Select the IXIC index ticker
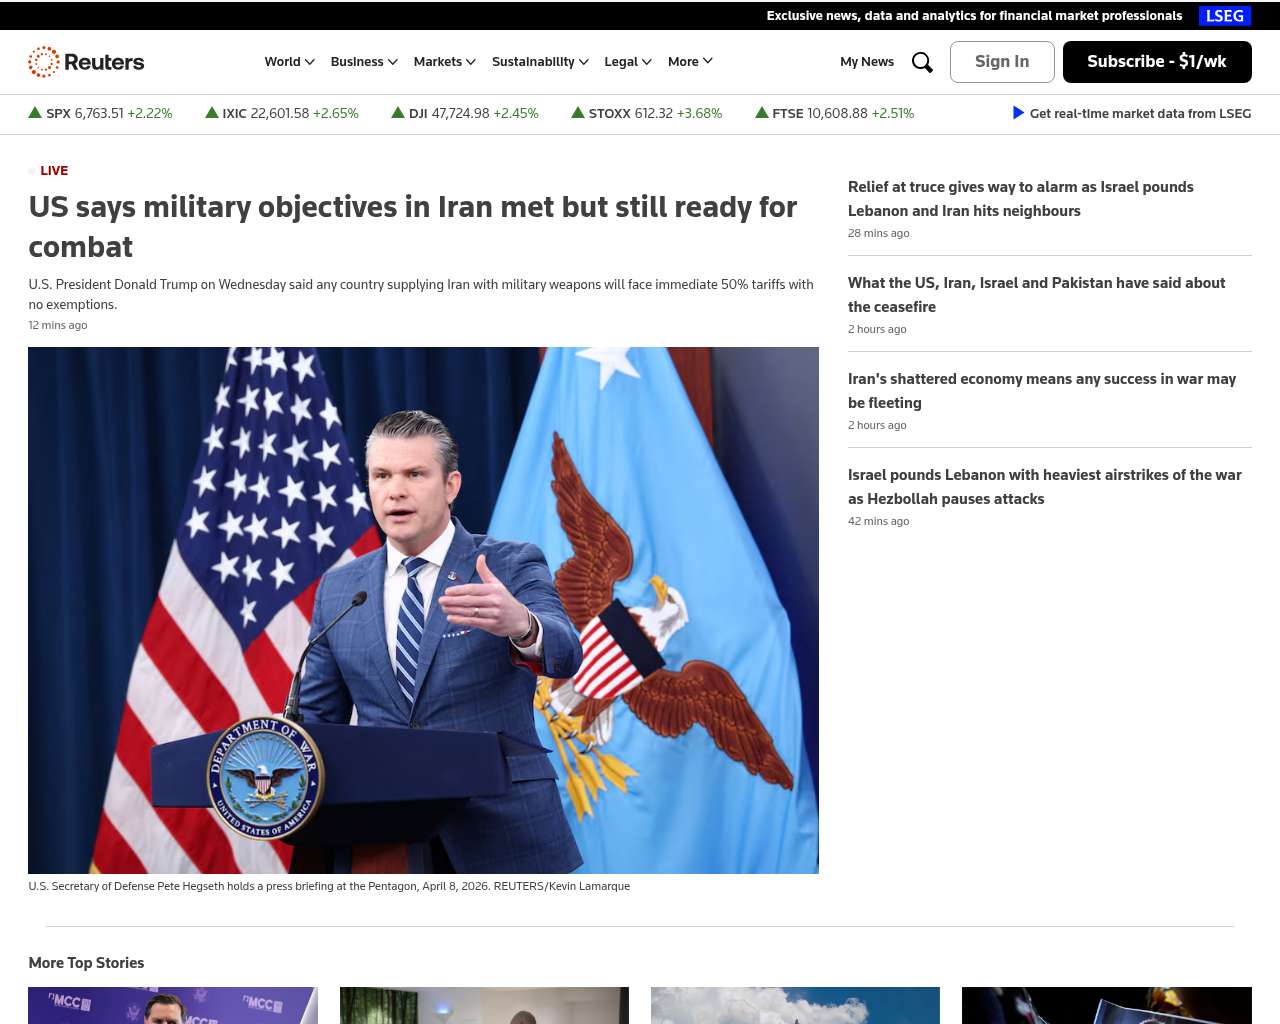 click(x=282, y=113)
